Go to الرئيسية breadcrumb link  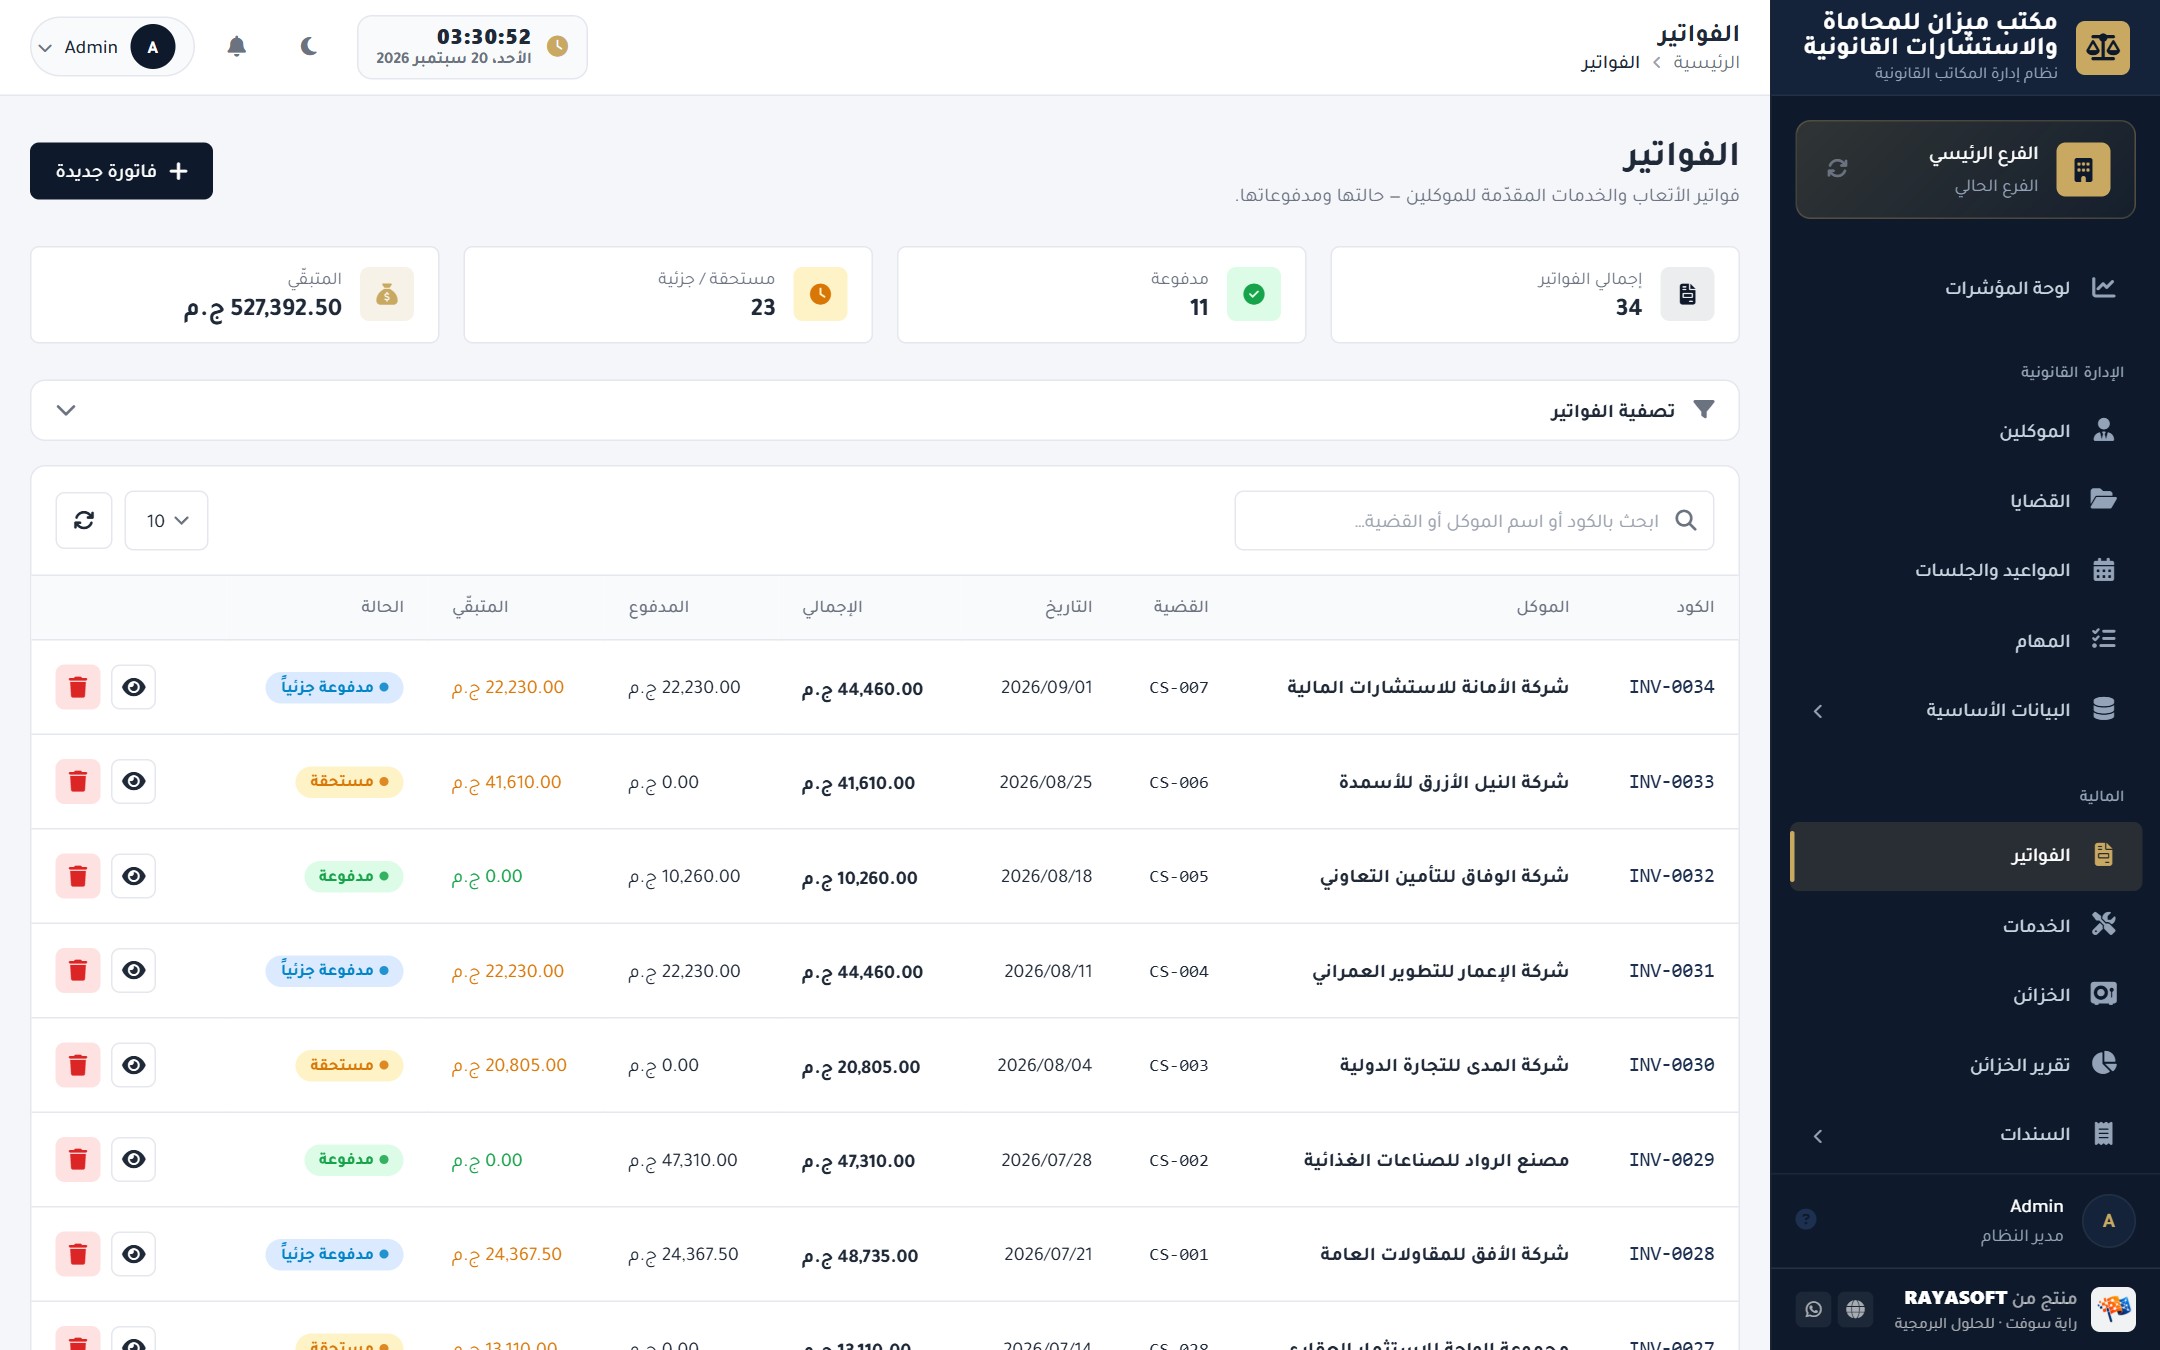point(1706,62)
